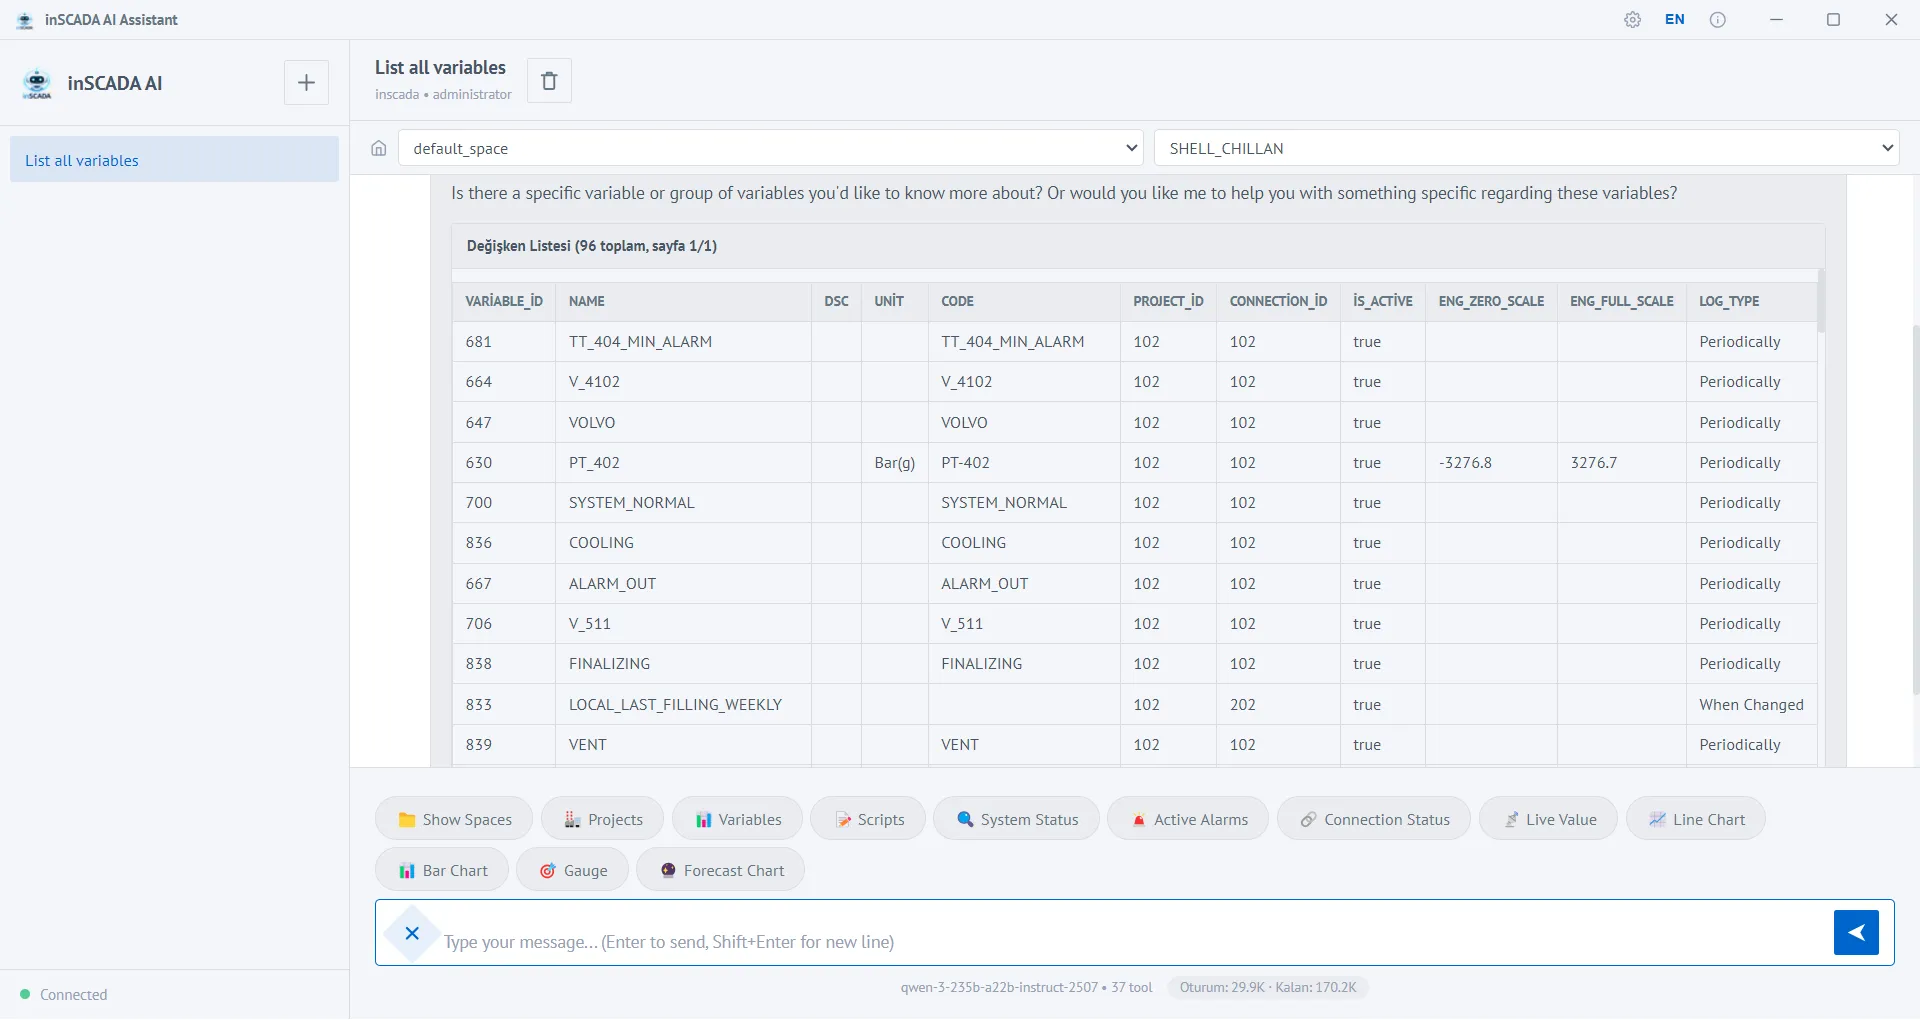Open the default_space dropdown
The width and height of the screenshot is (1920, 1020).
[771, 147]
